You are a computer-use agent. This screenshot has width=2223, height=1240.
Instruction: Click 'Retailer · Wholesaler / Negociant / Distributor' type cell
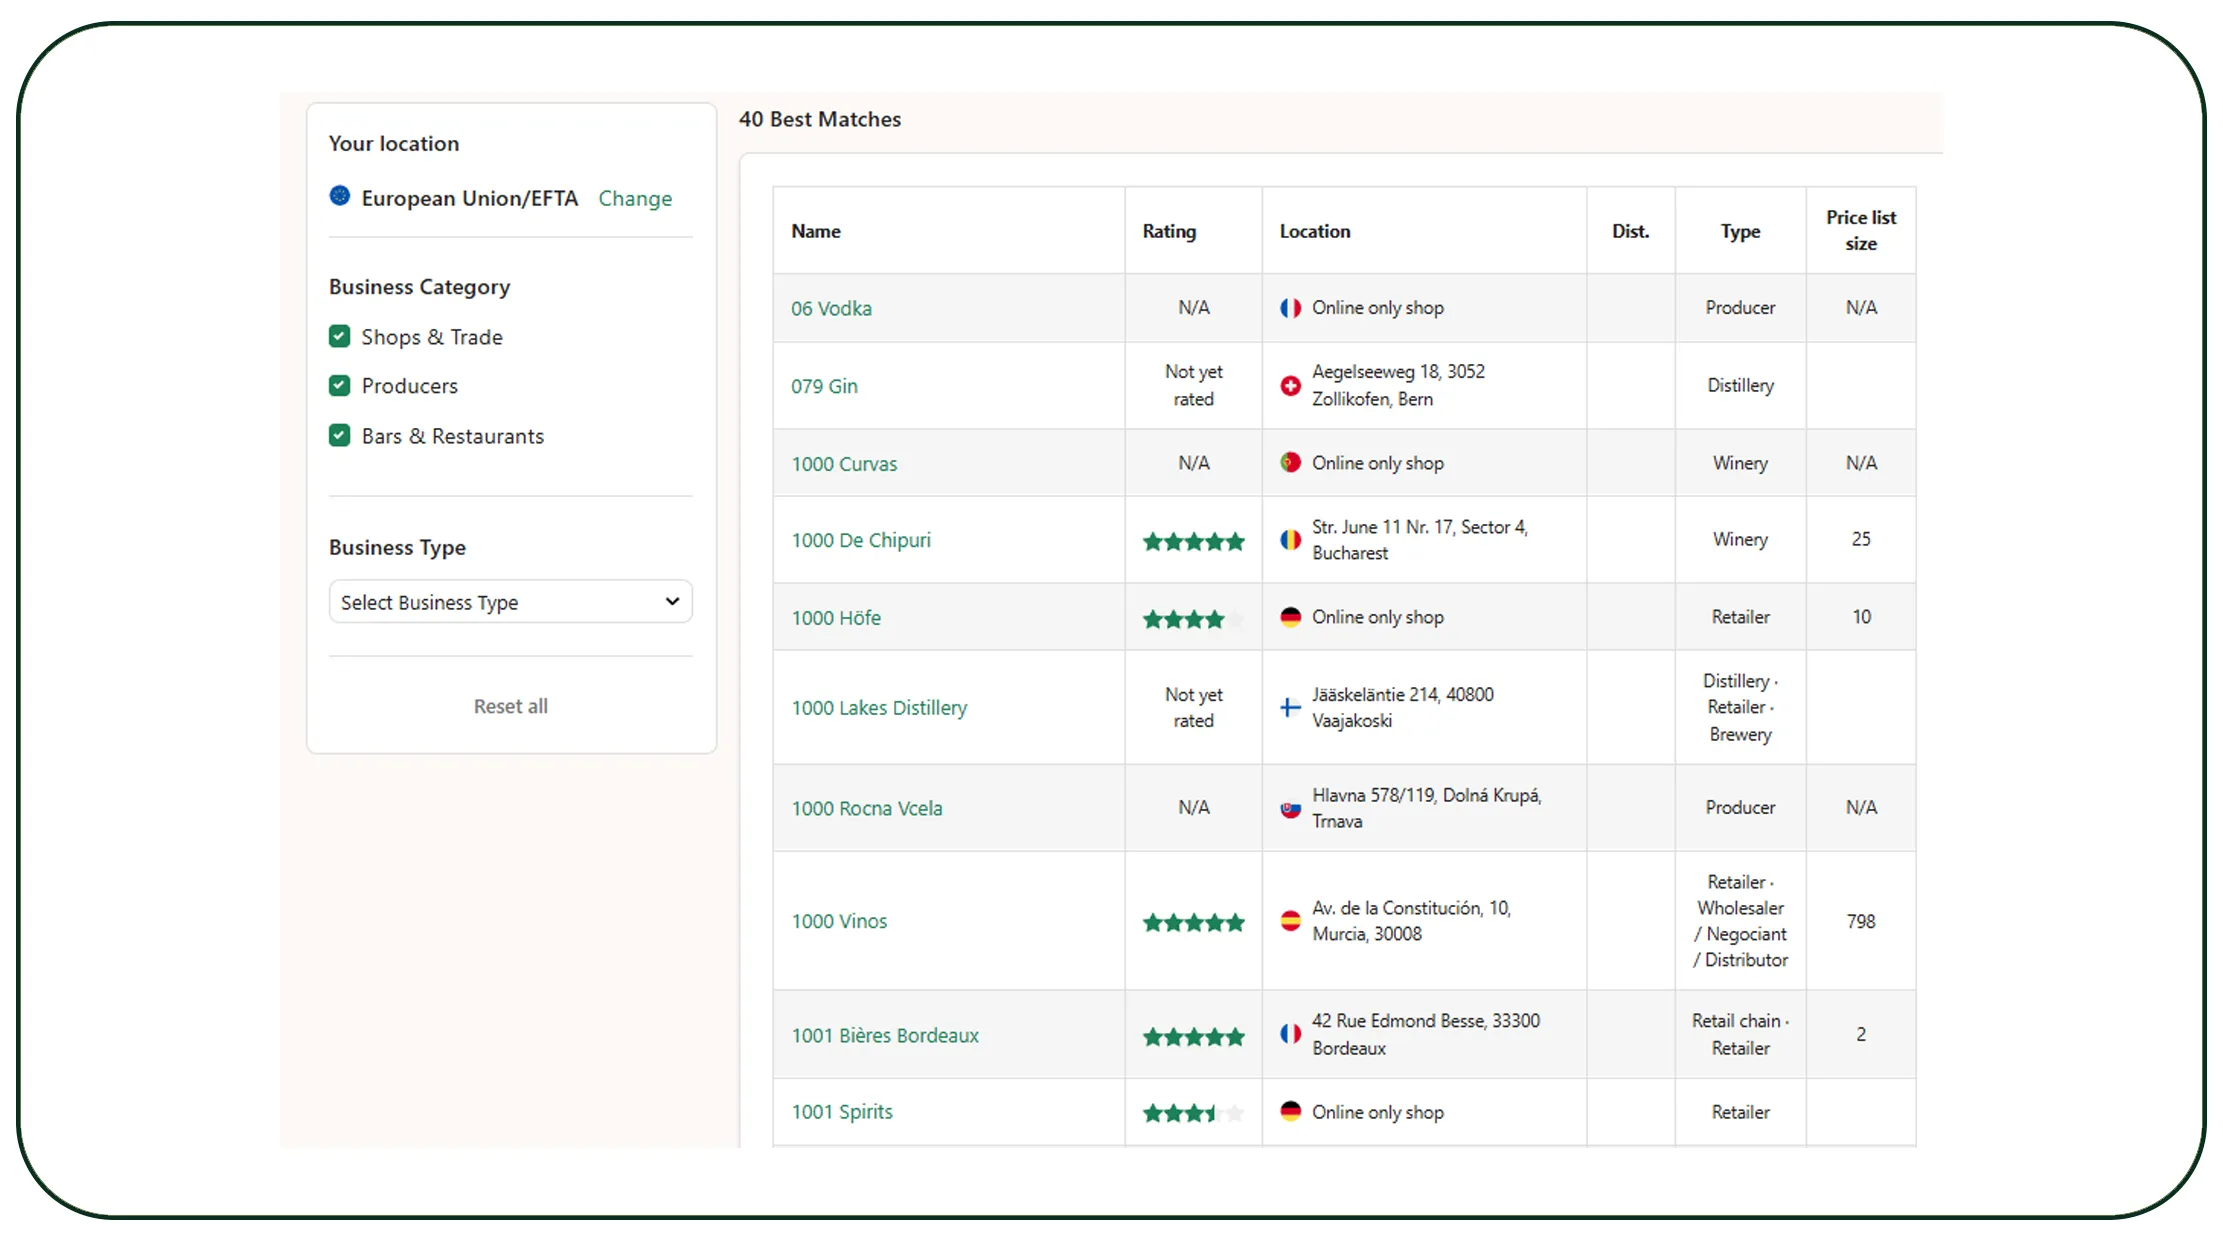click(1741, 921)
